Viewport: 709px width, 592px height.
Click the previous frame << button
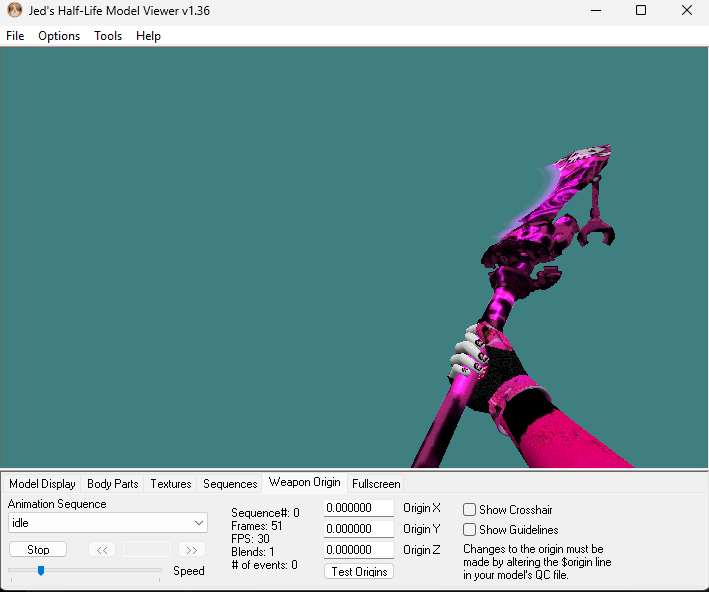click(x=102, y=550)
